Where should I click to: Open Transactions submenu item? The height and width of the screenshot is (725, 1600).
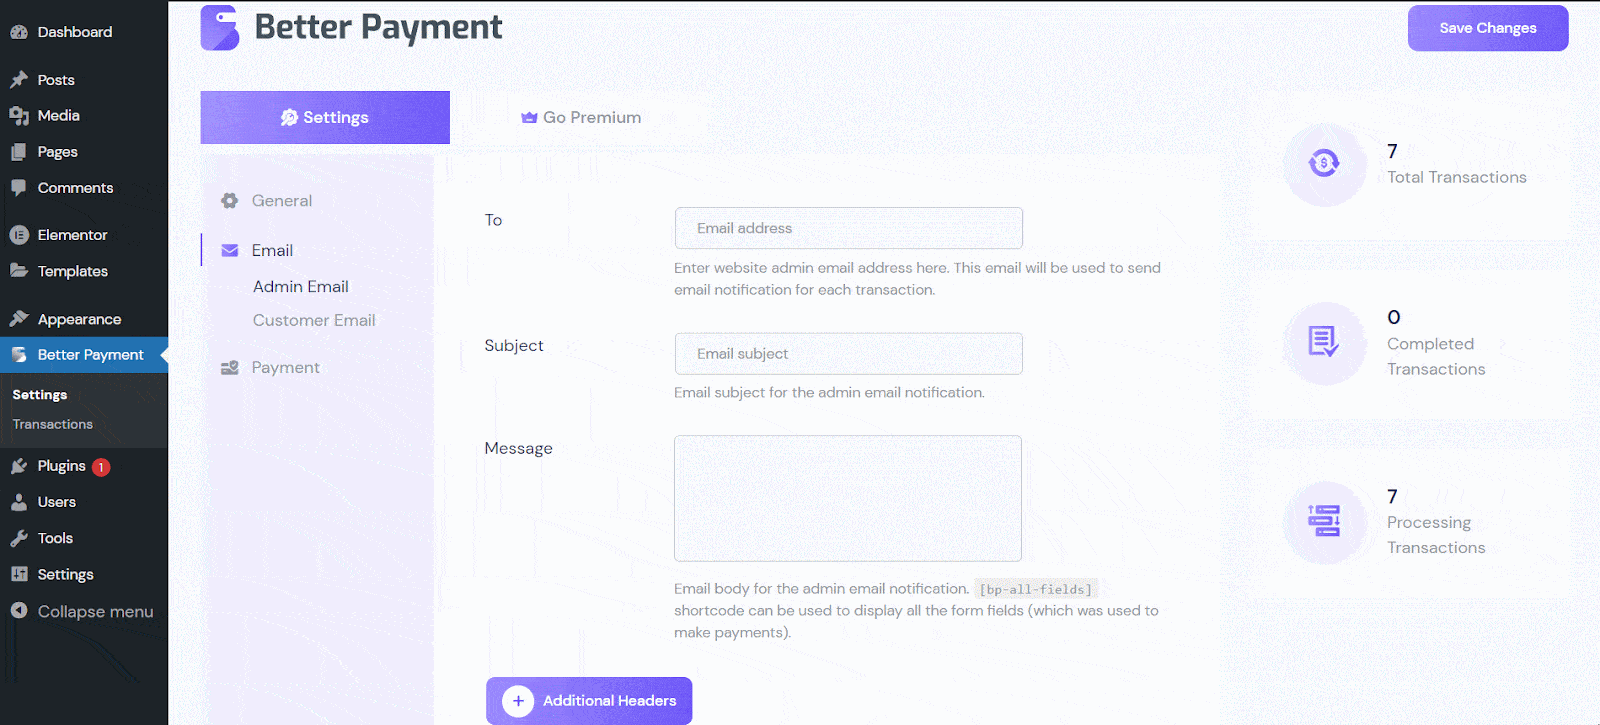pos(53,424)
